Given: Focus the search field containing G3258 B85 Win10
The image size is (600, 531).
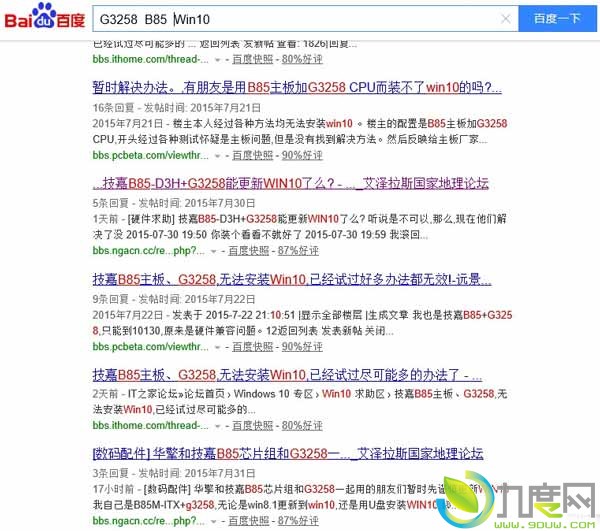Looking at the screenshot, I should tap(305, 19).
